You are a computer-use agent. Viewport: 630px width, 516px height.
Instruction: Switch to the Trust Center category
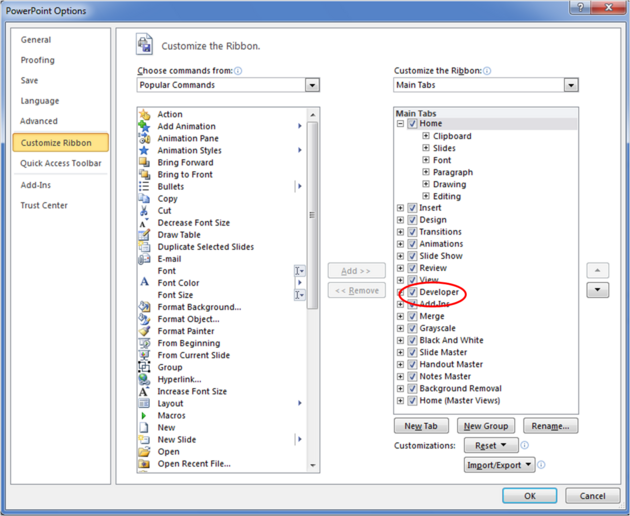tap(45, 206)
